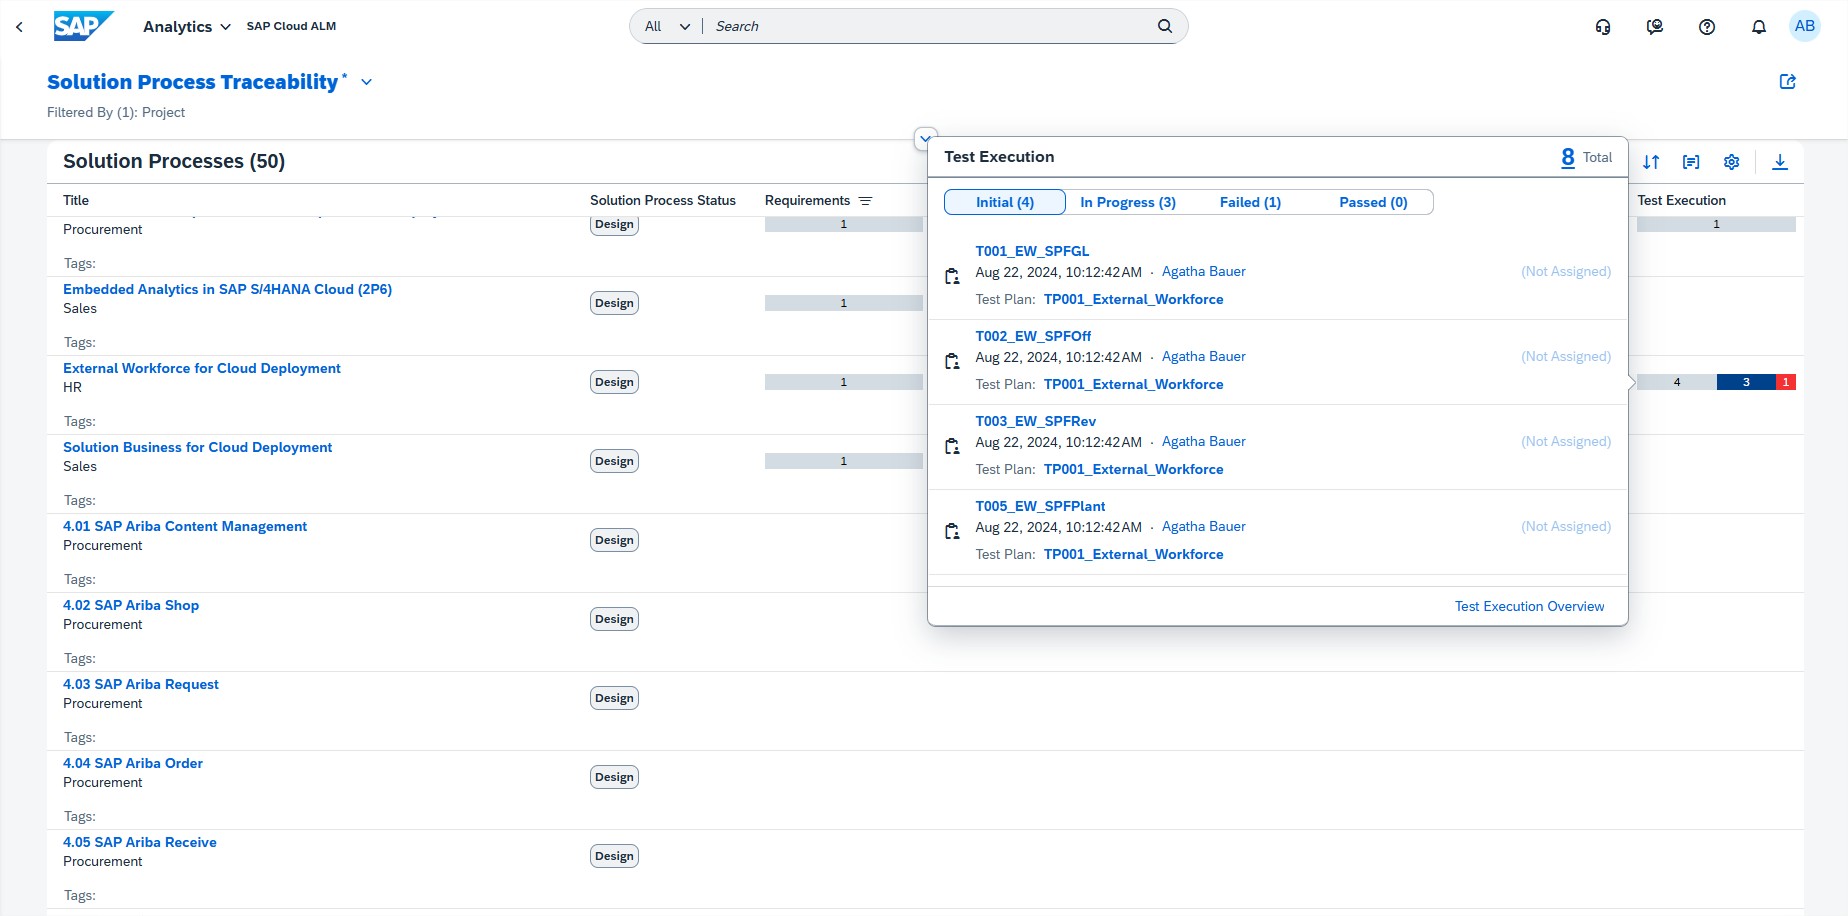The image size is (1848, 916).
Task: Open the table sort settings icon
Action: pyautogui.click(x=1651, y=162)
